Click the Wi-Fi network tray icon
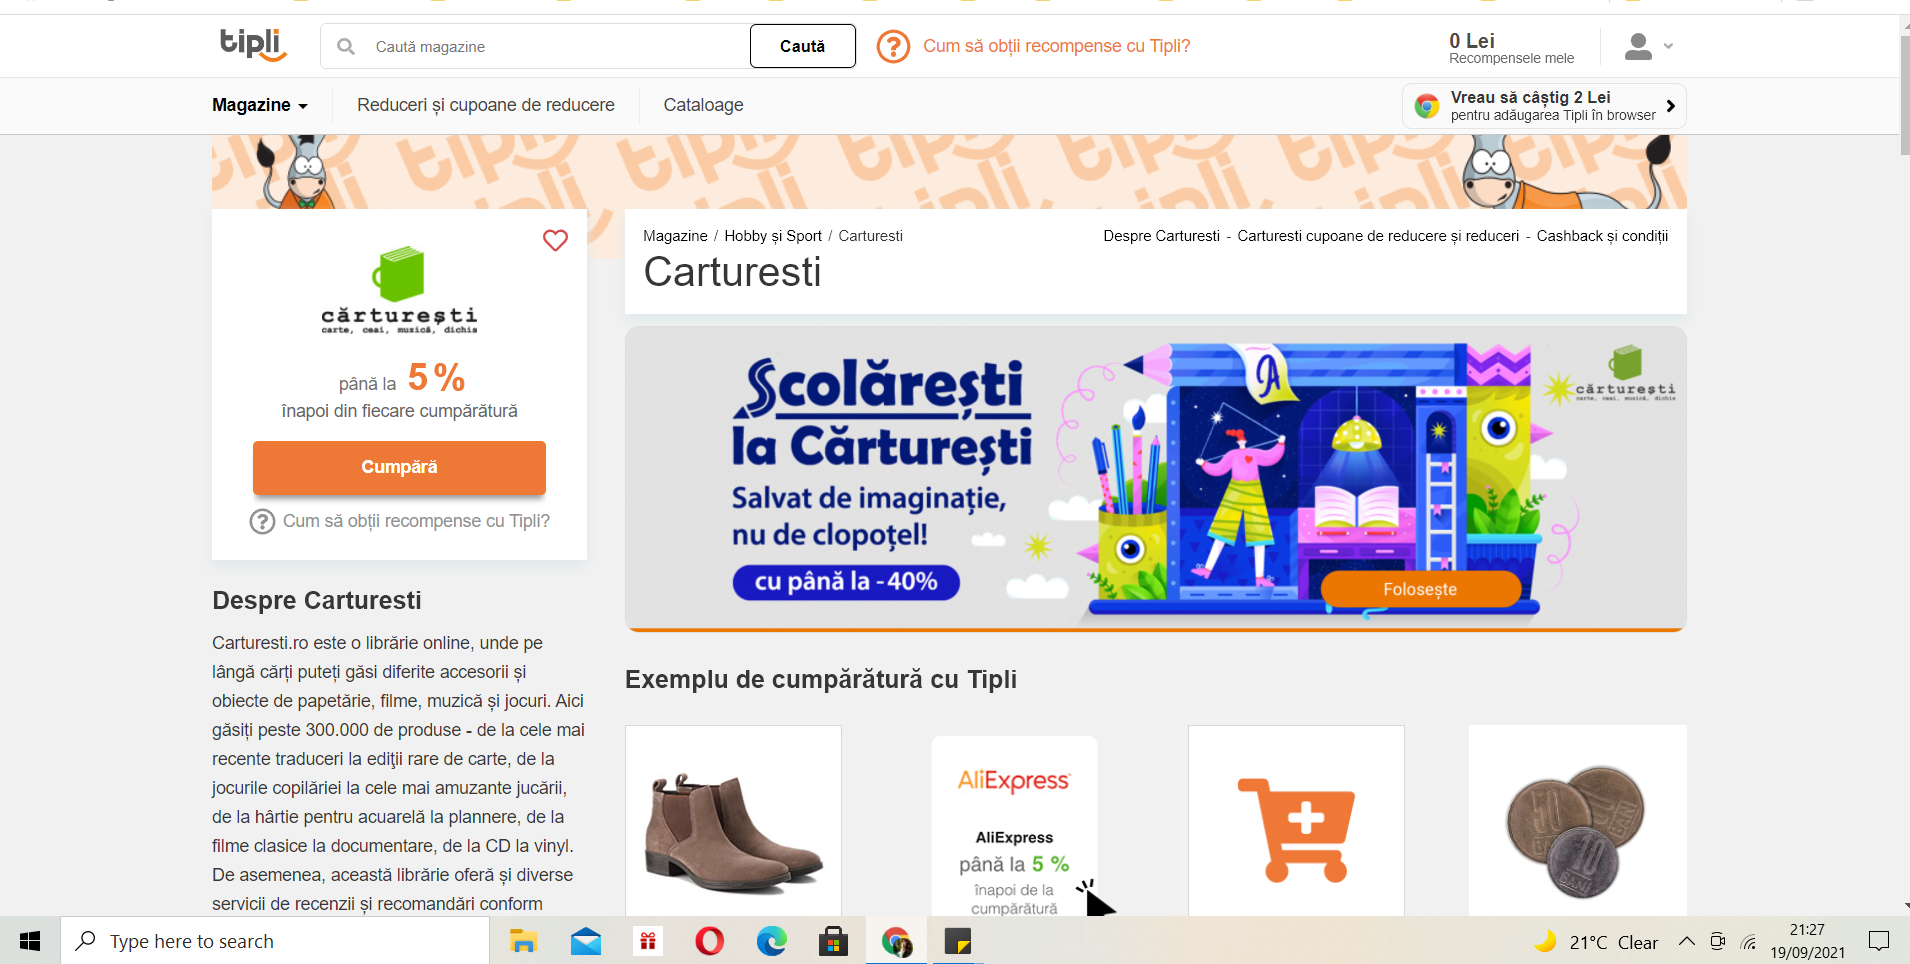 point(1749,942)
